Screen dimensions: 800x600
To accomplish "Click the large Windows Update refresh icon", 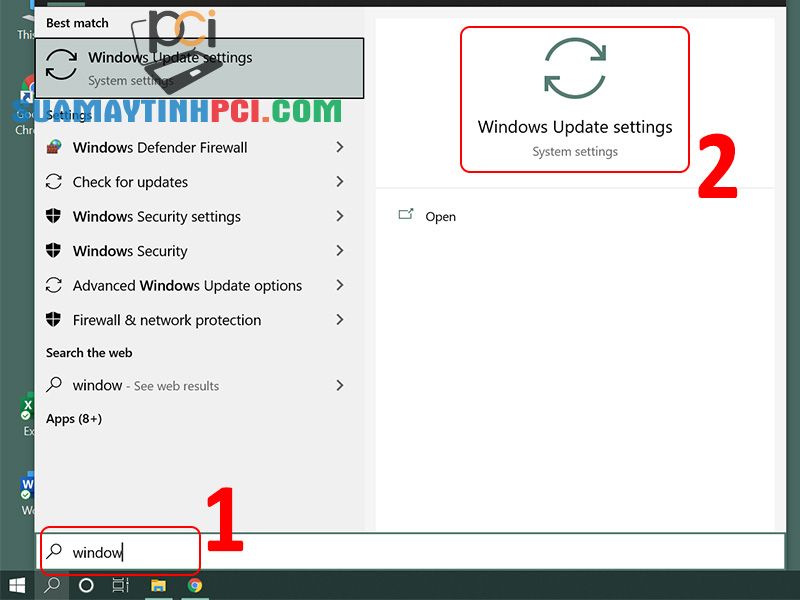I will pos(575,66).
